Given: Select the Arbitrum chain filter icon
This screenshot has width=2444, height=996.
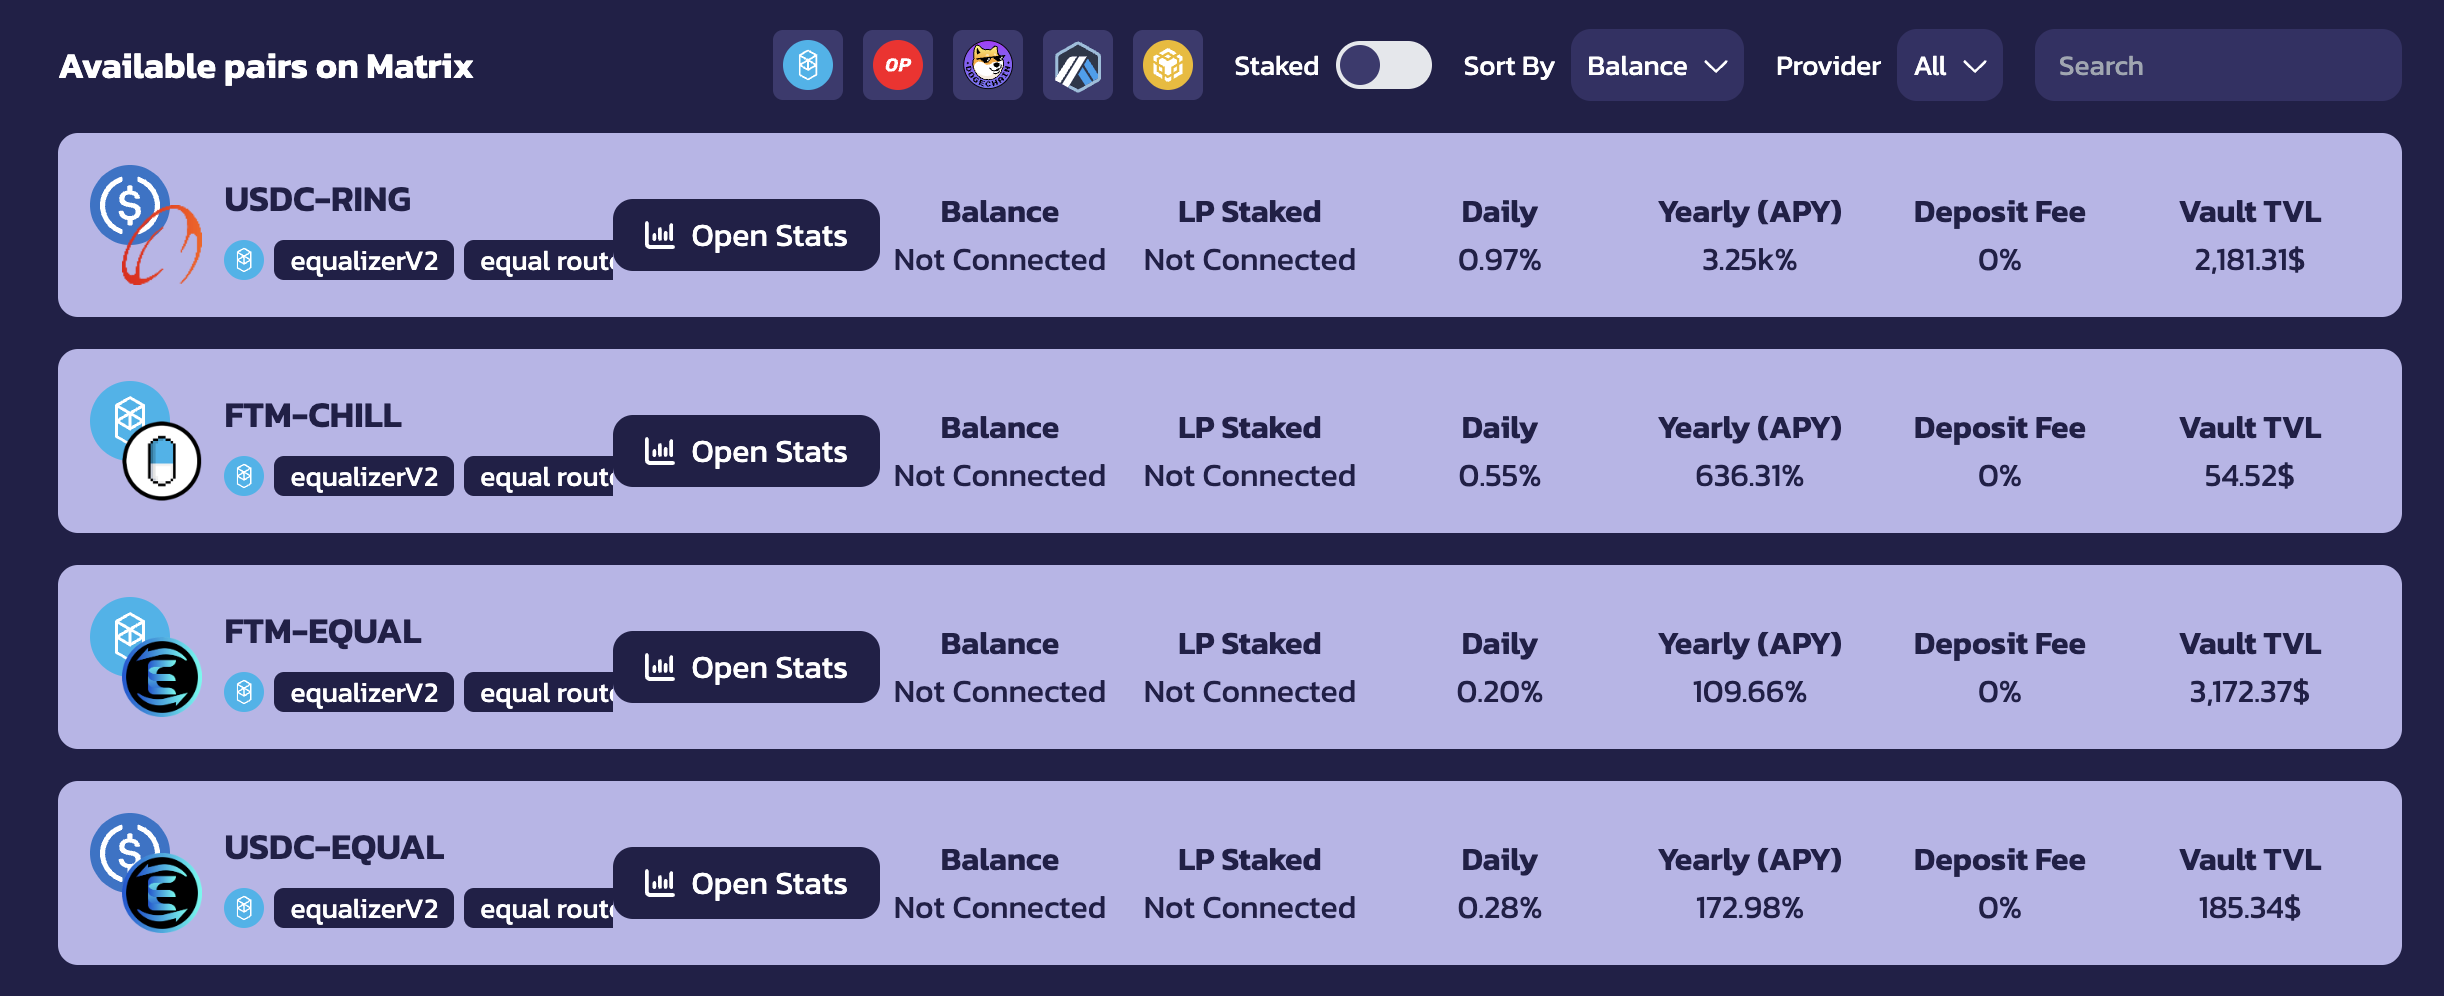Looking at the screenshot, I should pyautogui.click(x=1077, y=66).
